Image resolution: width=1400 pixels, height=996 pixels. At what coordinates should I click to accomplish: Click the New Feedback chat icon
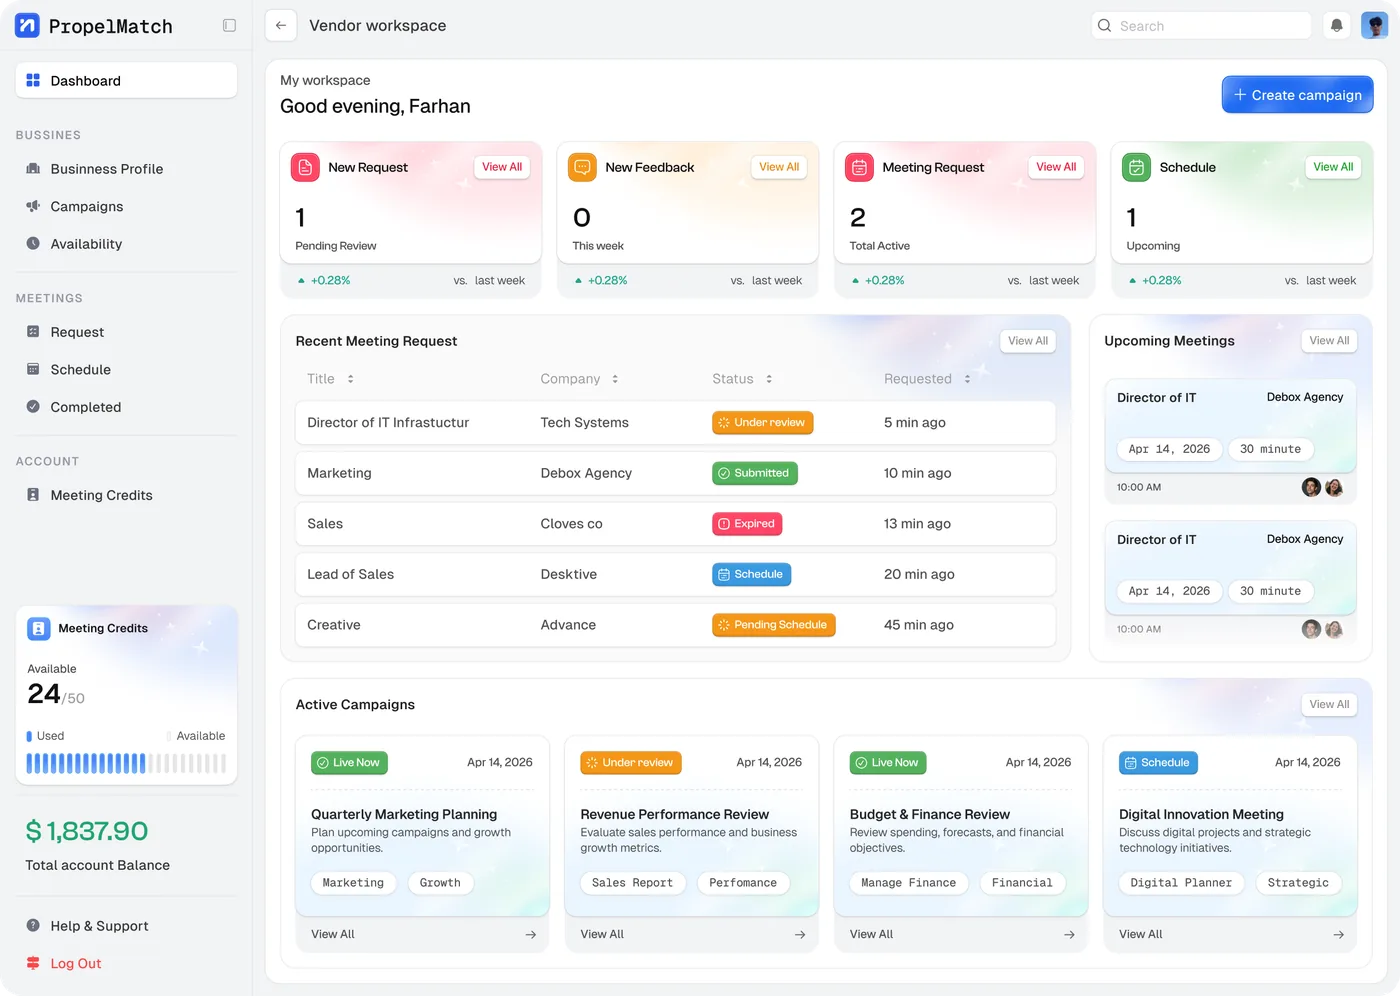click(582, 167)
